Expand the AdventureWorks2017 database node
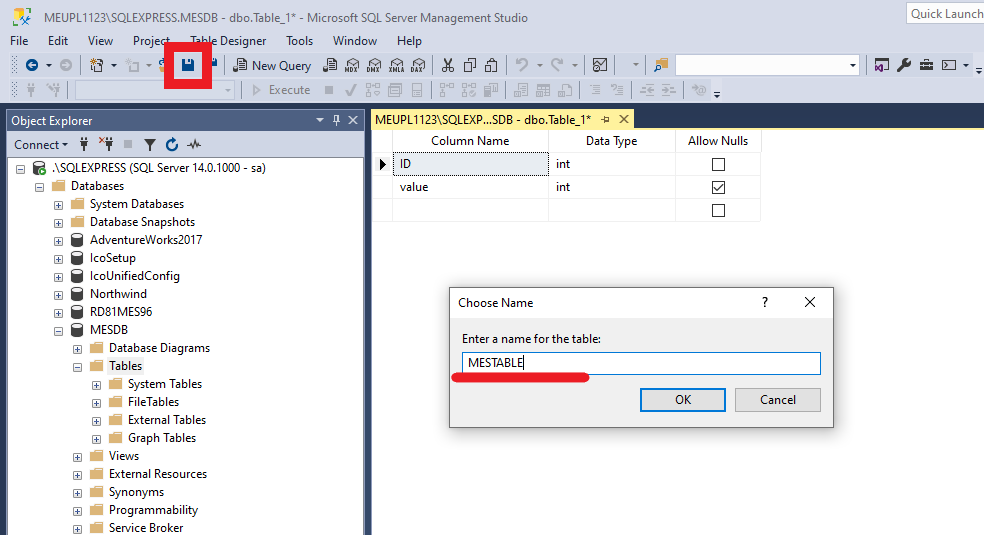Image resolution: width=984 pixels, height=535 pixels. click(58, 241)
